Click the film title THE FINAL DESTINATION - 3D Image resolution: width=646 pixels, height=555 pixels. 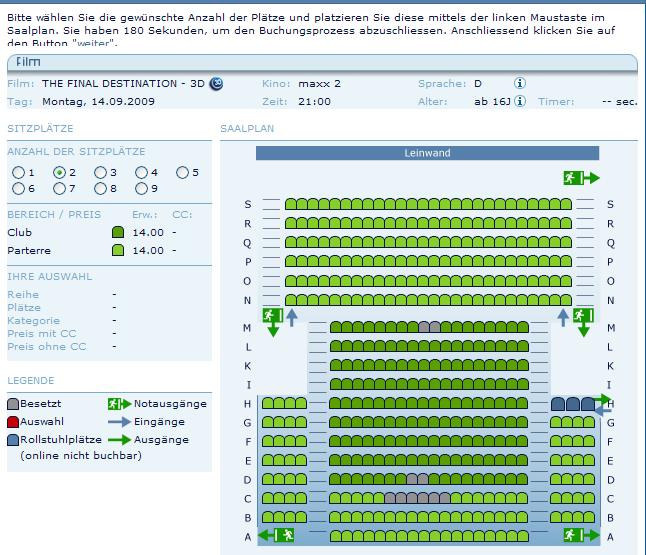(123, 84)
